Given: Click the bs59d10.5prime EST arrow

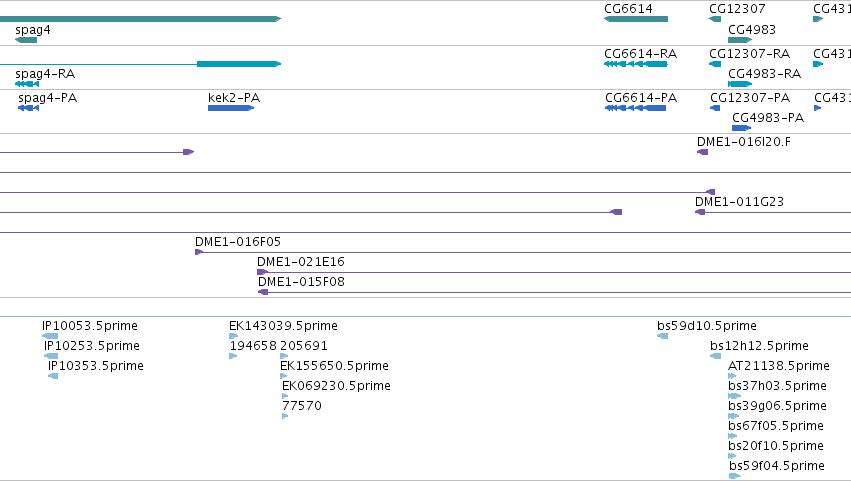Looking at the screenshot, I should coord(662,336).
